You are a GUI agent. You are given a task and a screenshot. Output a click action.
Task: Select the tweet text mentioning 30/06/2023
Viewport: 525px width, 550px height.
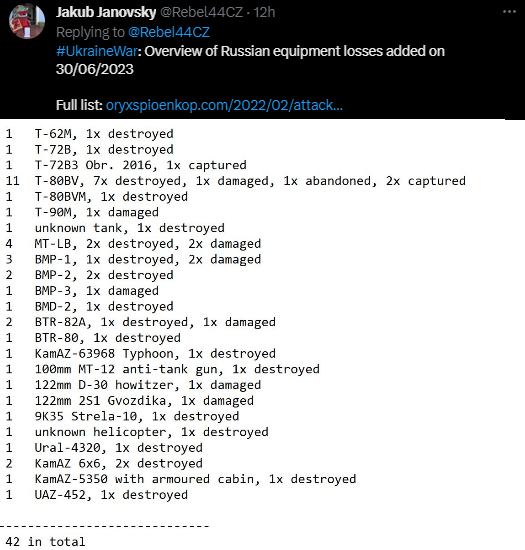click(x=250, y=60)
